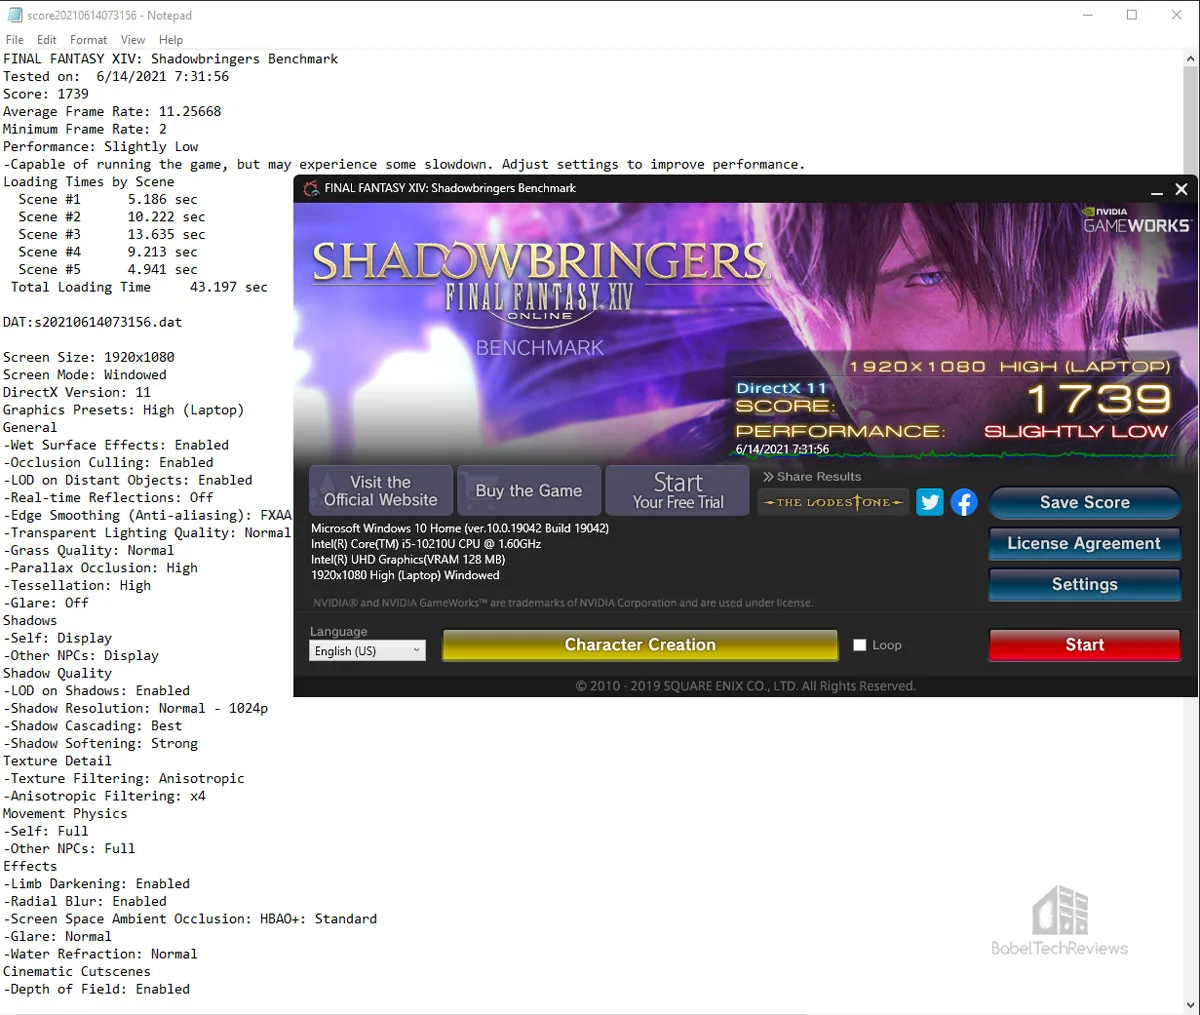Image resolution: width=1200 pixels, height=1015 pixels.
Task: Click '-Radial Blur: Enabled' line
Action: (x=85, y=902)
